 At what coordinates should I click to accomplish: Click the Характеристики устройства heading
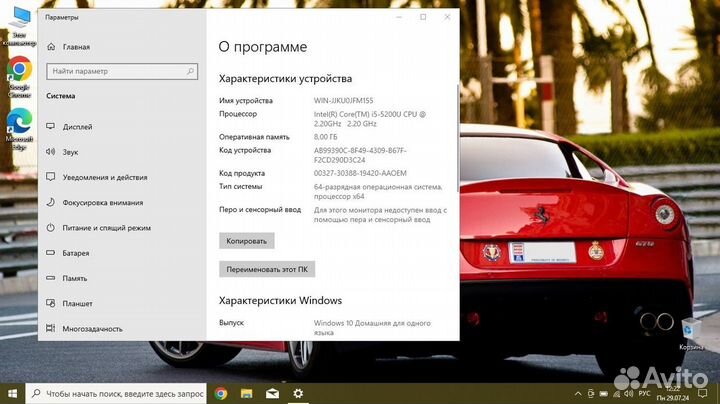coord(285,79)
